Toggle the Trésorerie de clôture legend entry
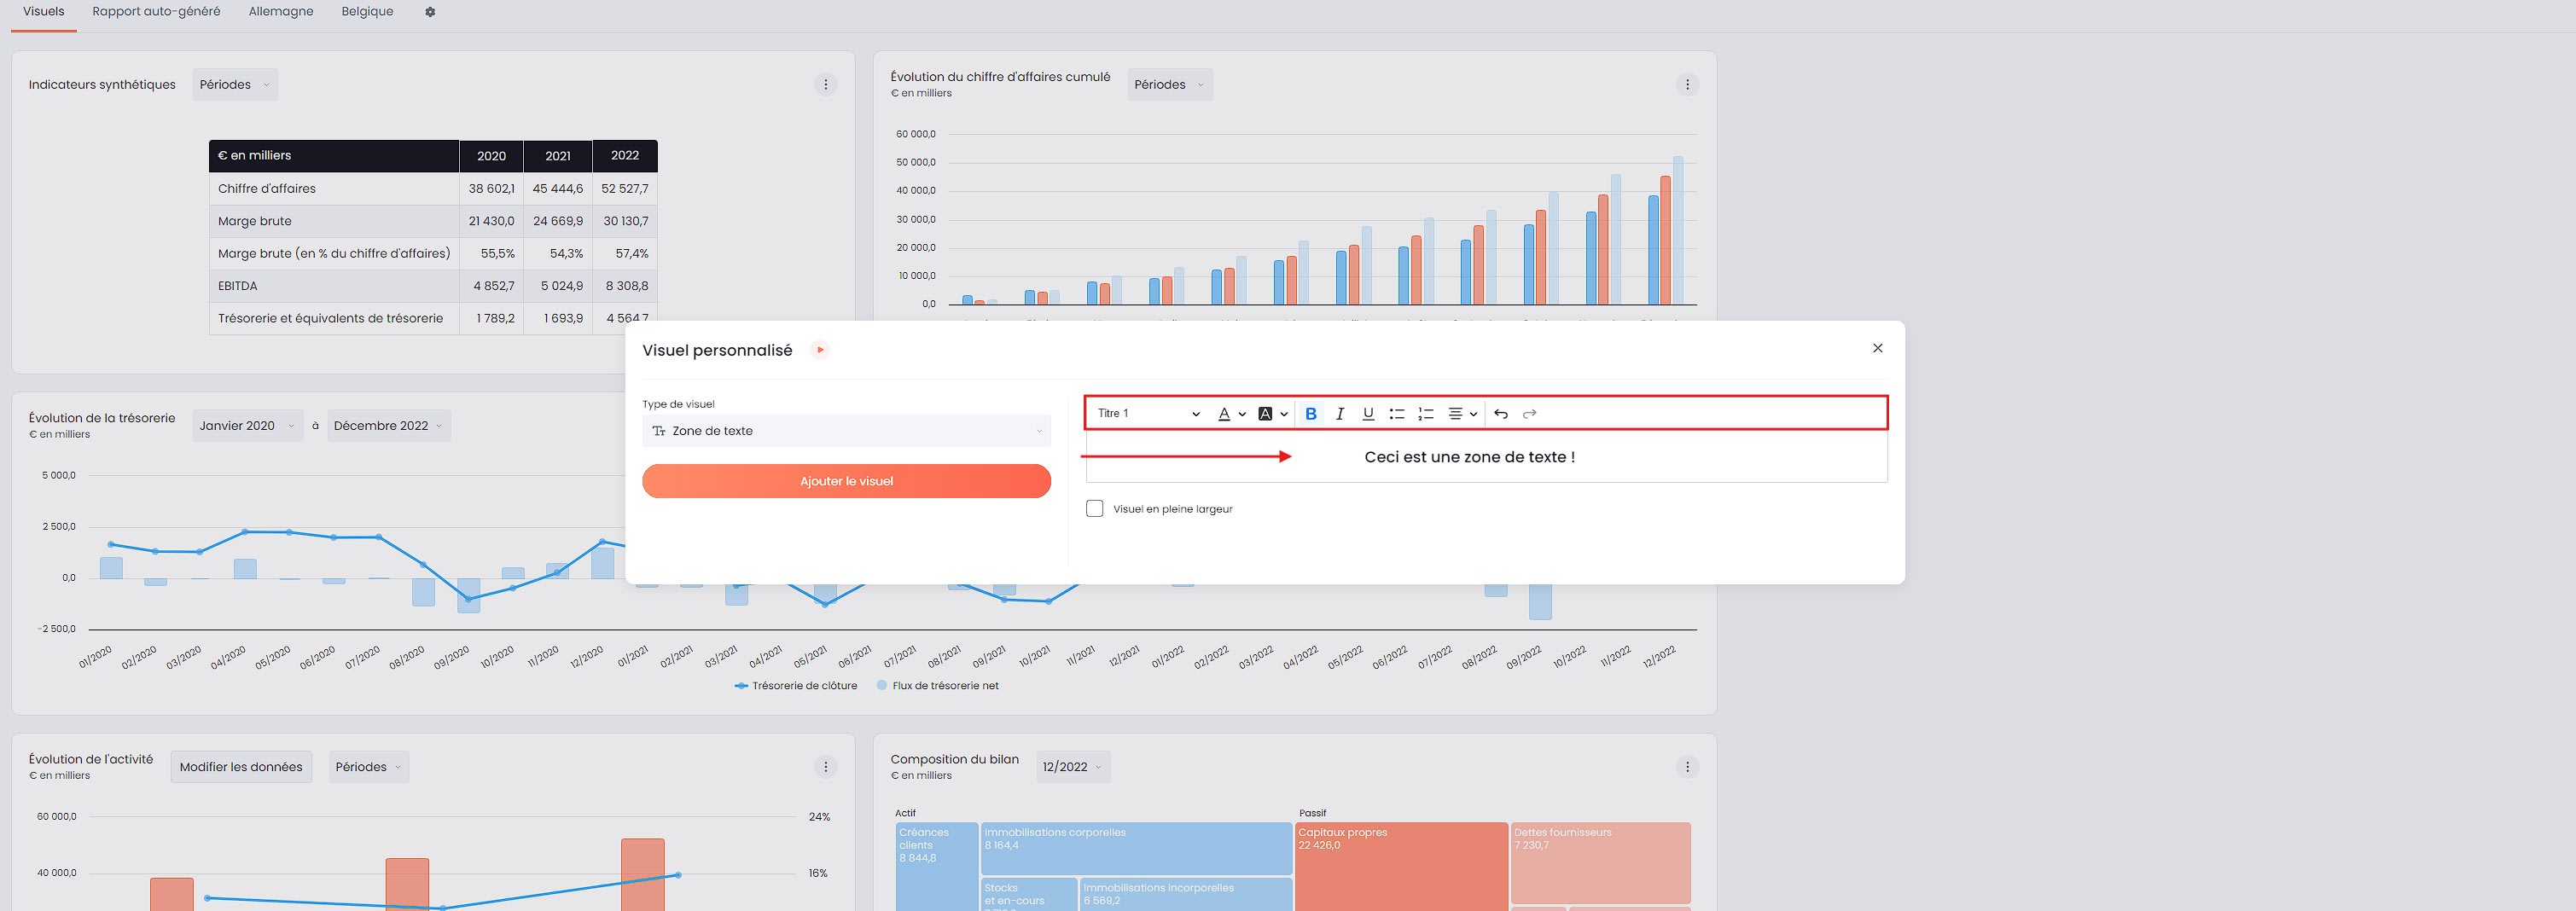This screenshot has height=911, width=2576. 796,686
